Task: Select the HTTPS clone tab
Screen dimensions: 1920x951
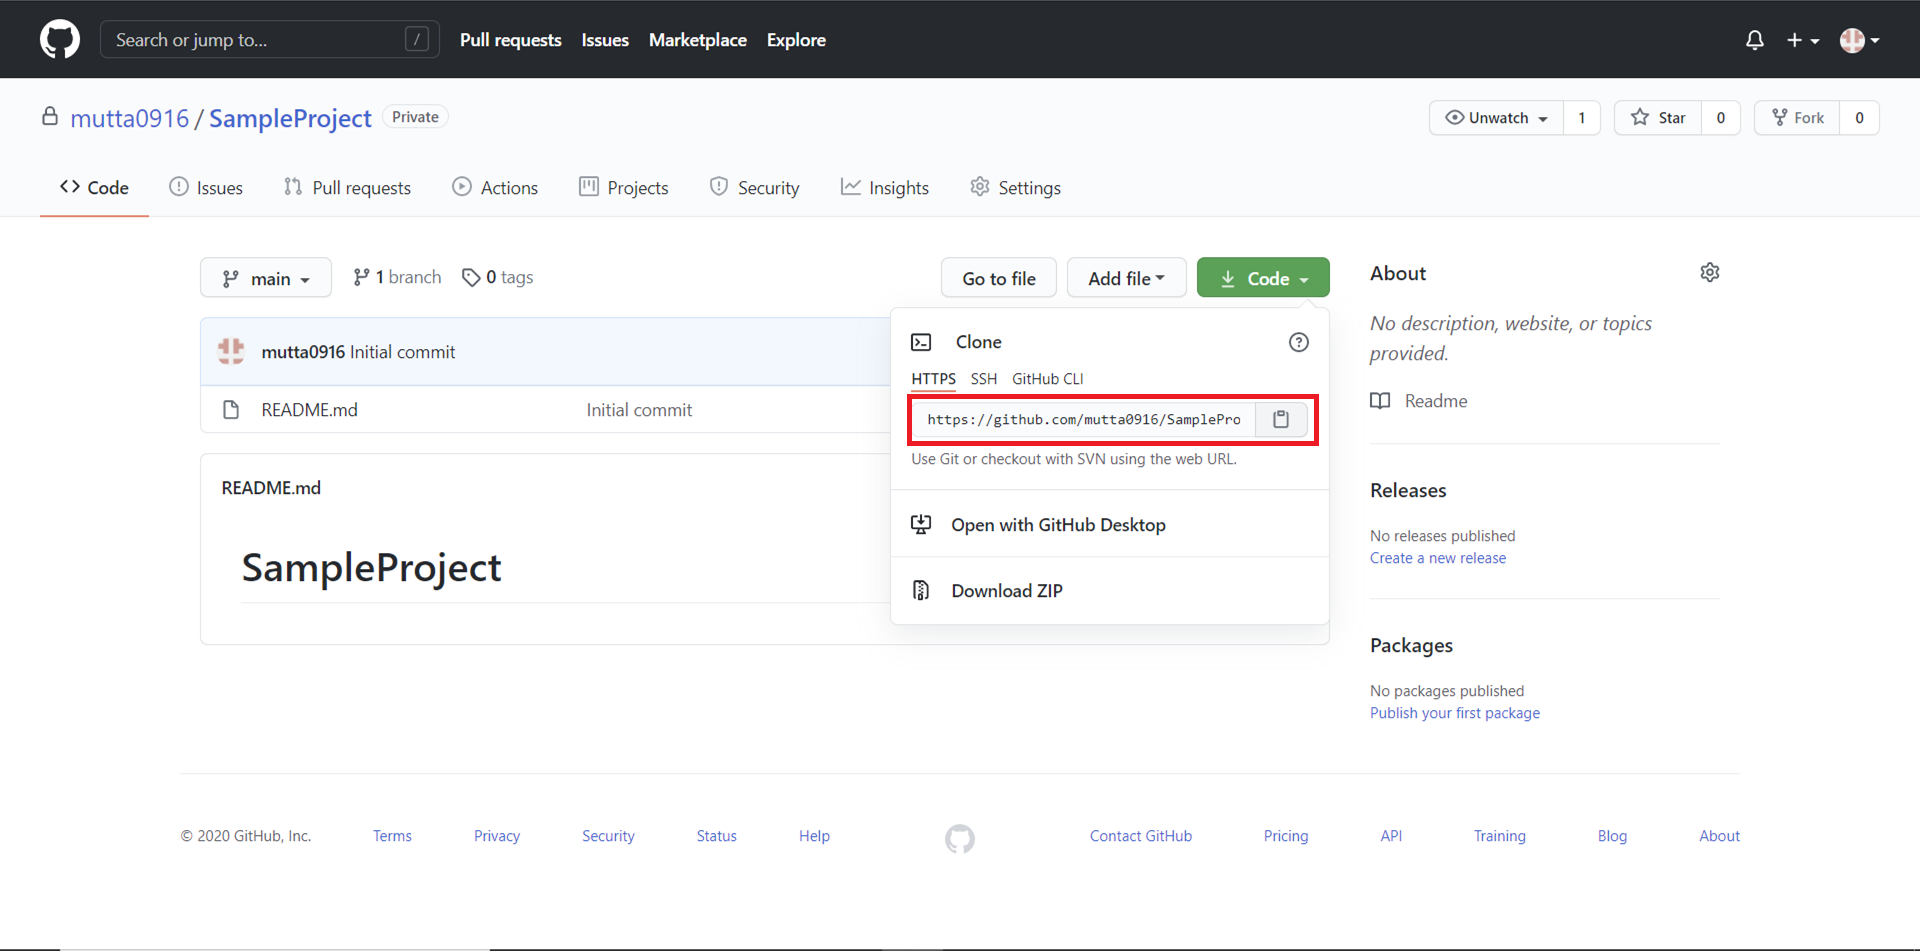Action: click(933, 379)
